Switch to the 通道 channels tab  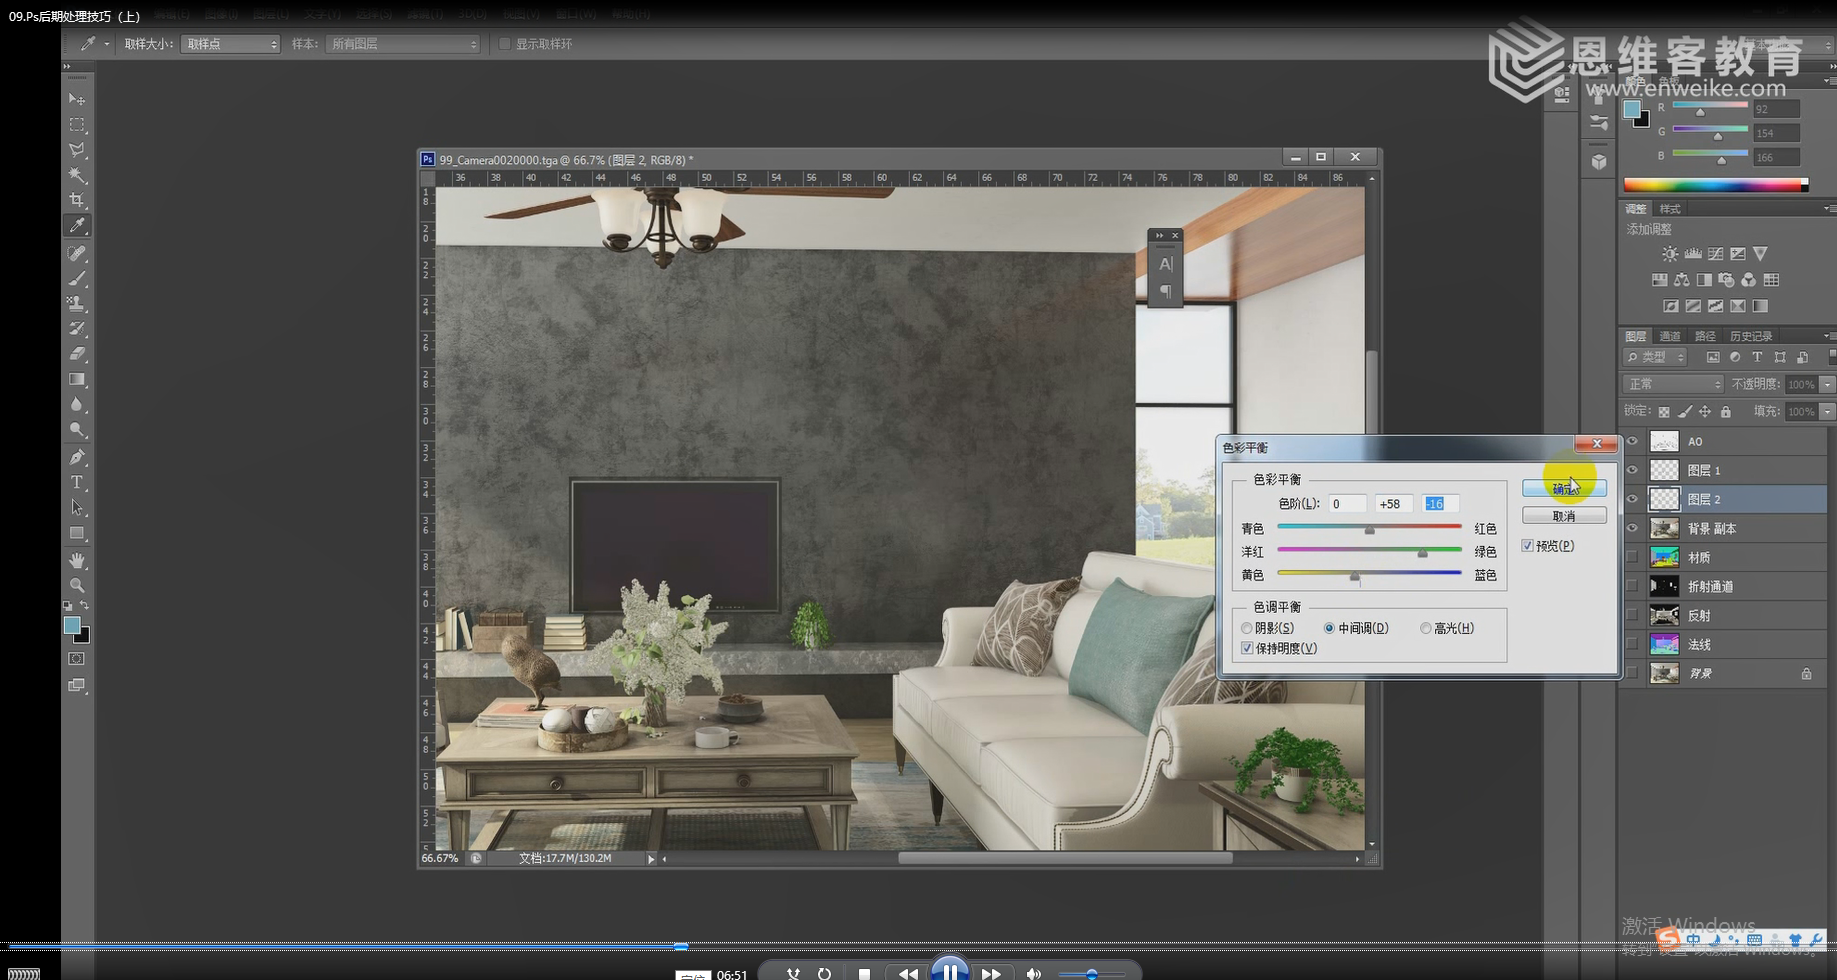click(x=1670, y=336)
